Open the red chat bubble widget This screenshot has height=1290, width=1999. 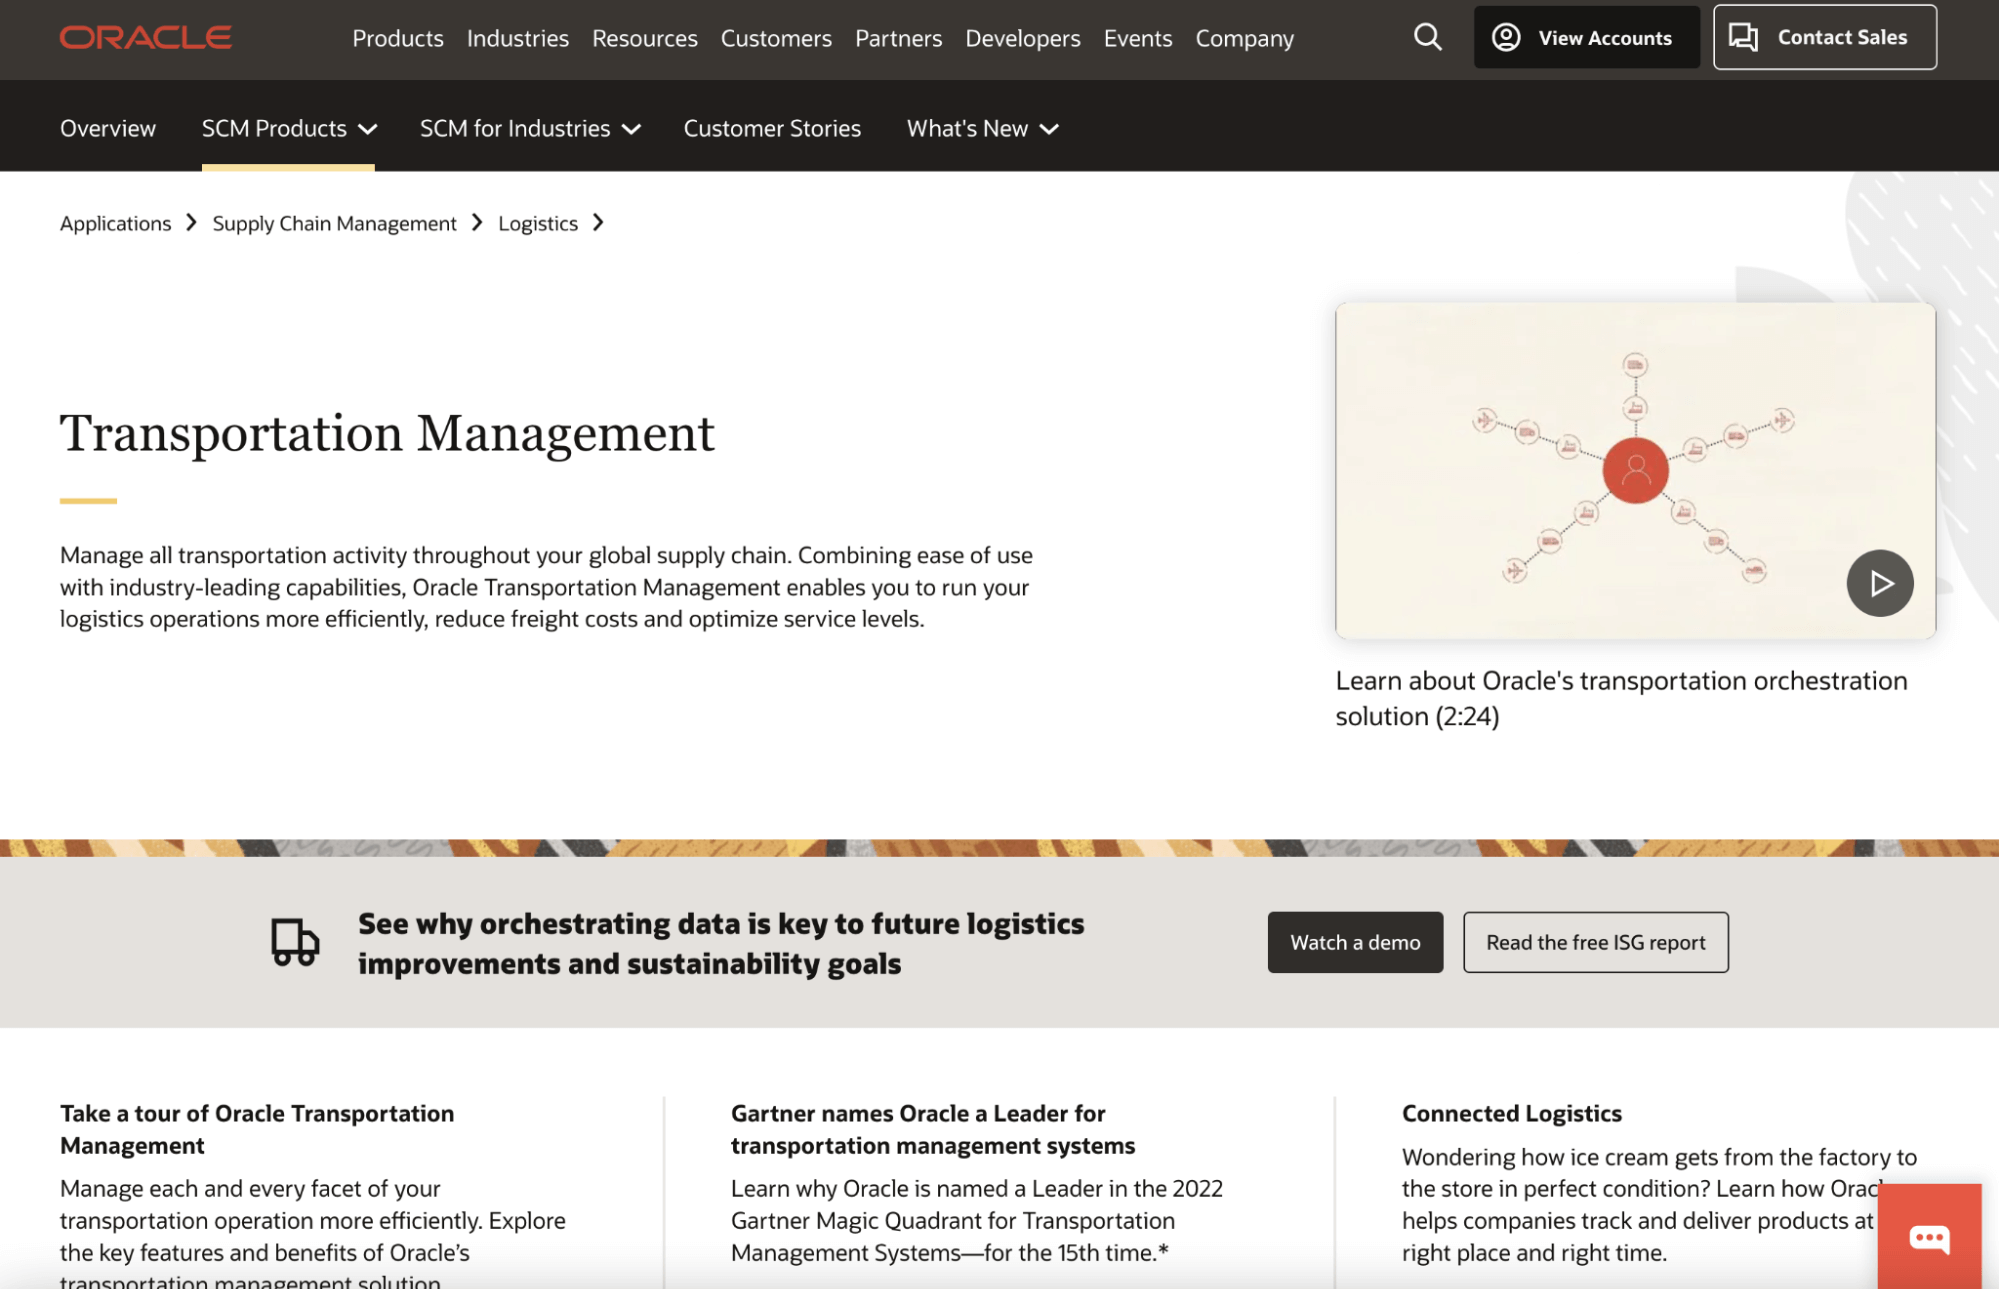tap(1928, 1237)
